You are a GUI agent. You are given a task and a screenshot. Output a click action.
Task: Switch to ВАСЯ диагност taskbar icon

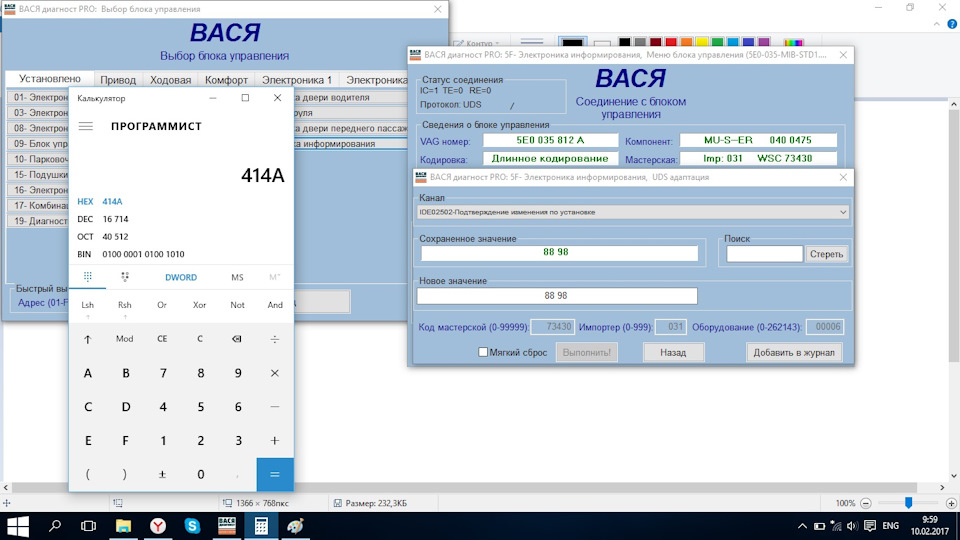point(227,526)
